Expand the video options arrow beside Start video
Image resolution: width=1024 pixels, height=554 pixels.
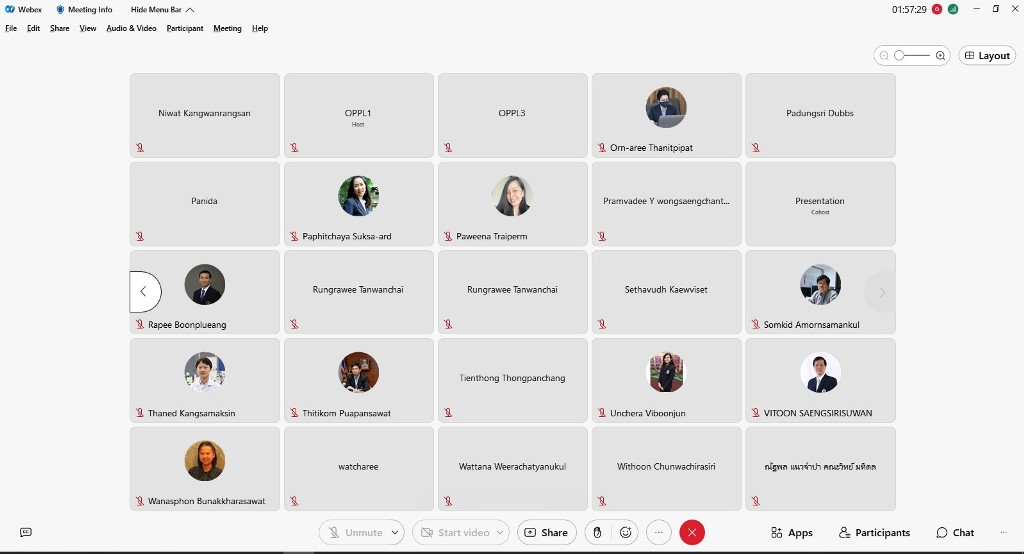501,533
